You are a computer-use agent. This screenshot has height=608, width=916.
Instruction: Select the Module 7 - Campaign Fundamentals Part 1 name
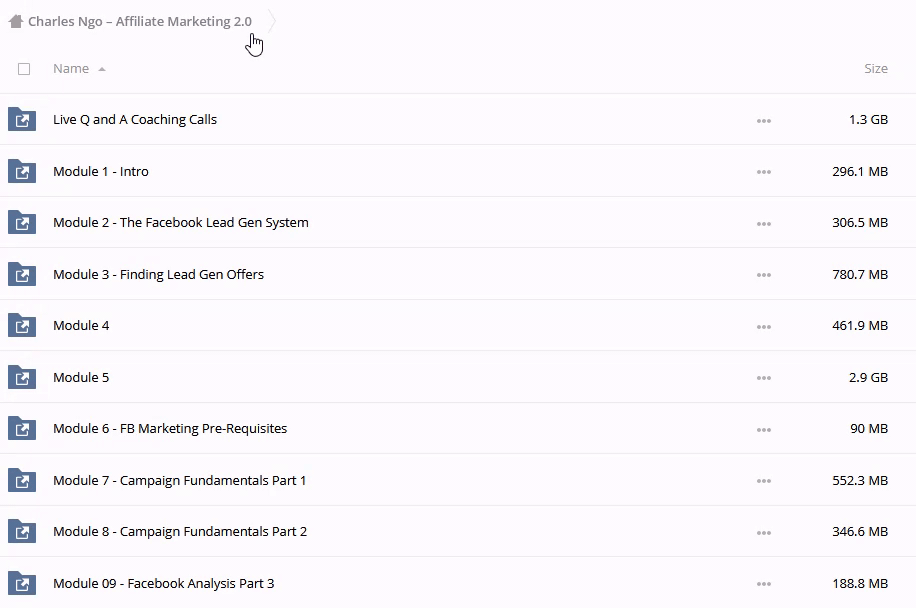[x=179, y=480]
